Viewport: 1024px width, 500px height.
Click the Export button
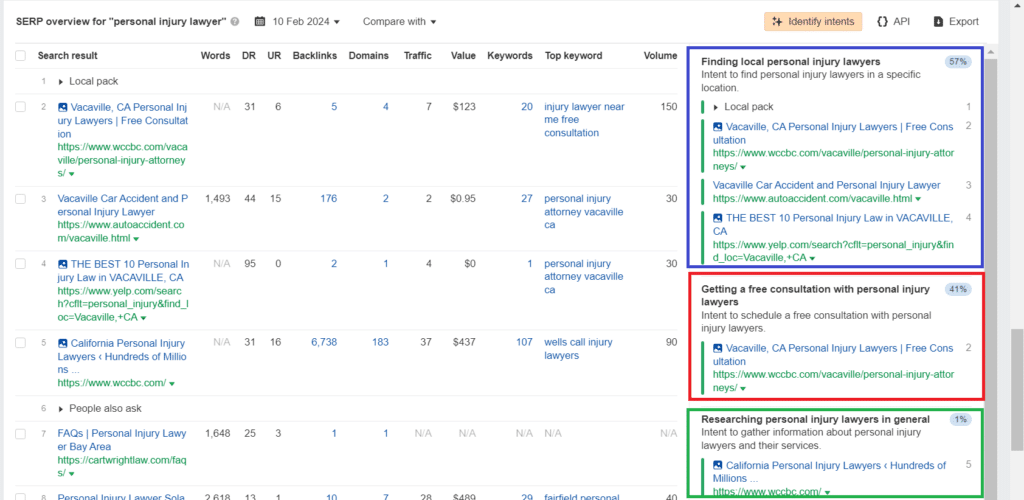(x=956, y=22)
